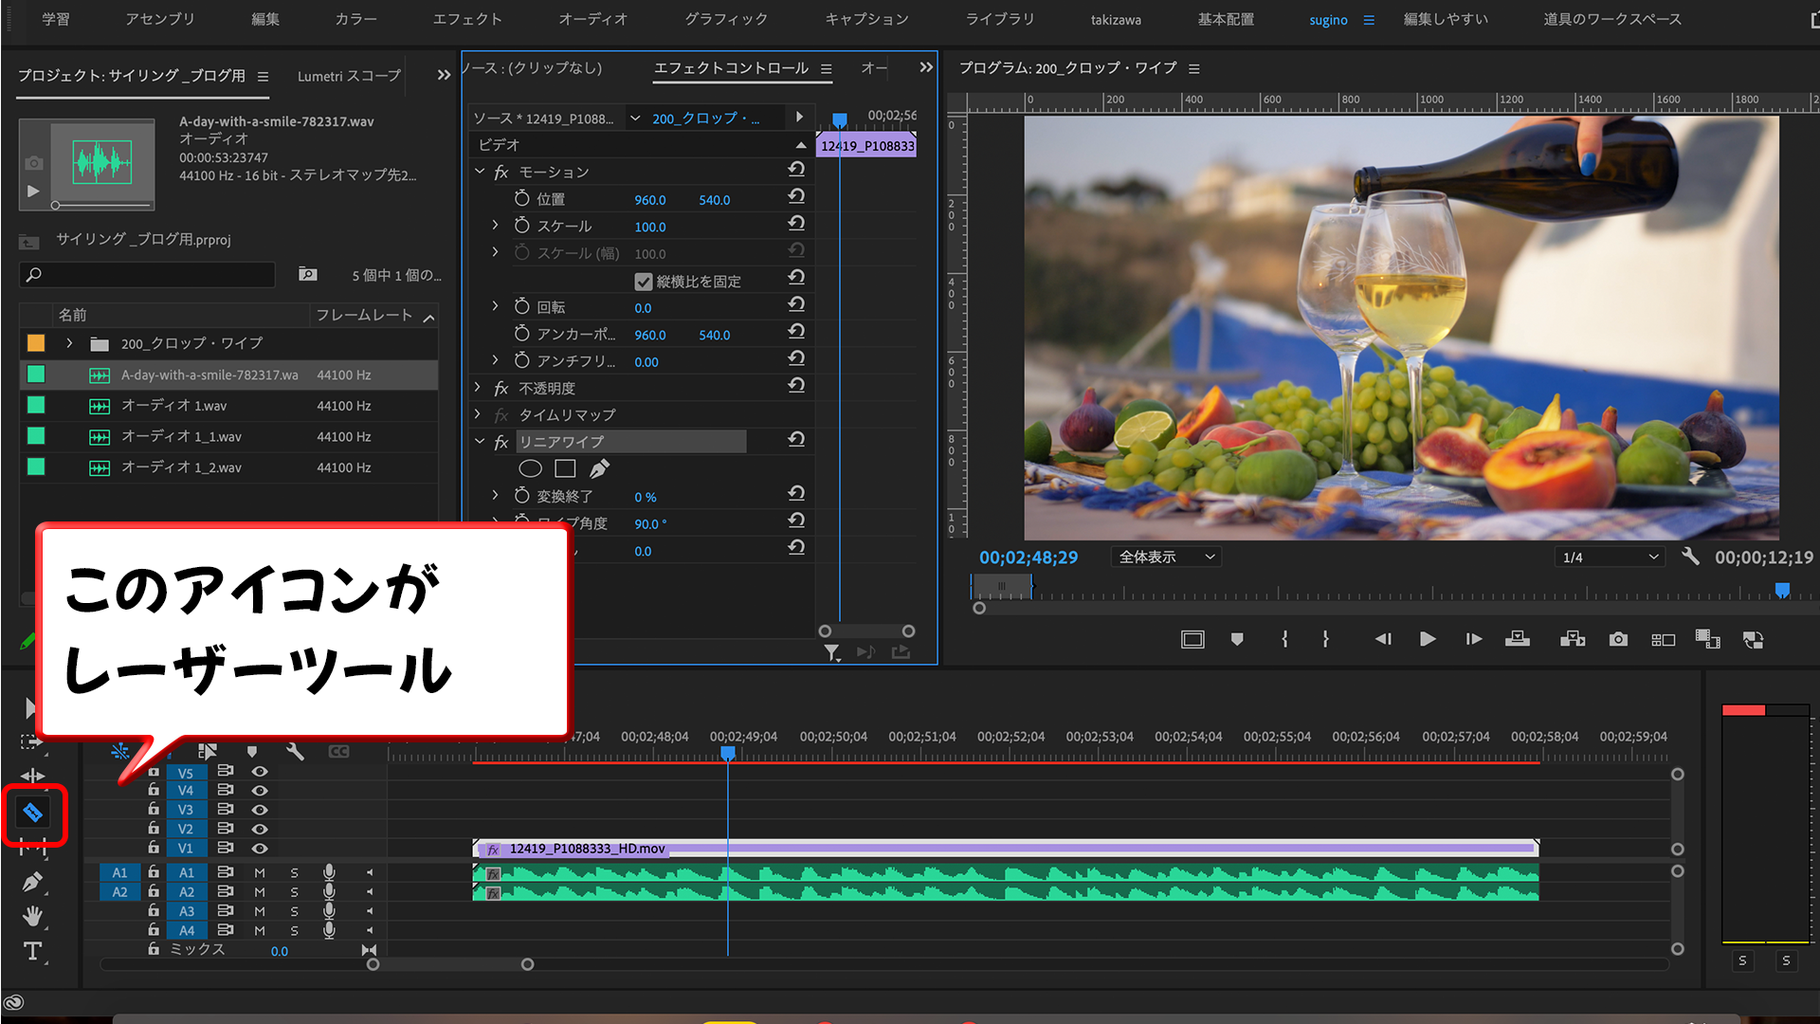Click the ミックス track volume value 0.0
The image size is (1820, 1024).
pyautogui.click(x=279, y=951)
